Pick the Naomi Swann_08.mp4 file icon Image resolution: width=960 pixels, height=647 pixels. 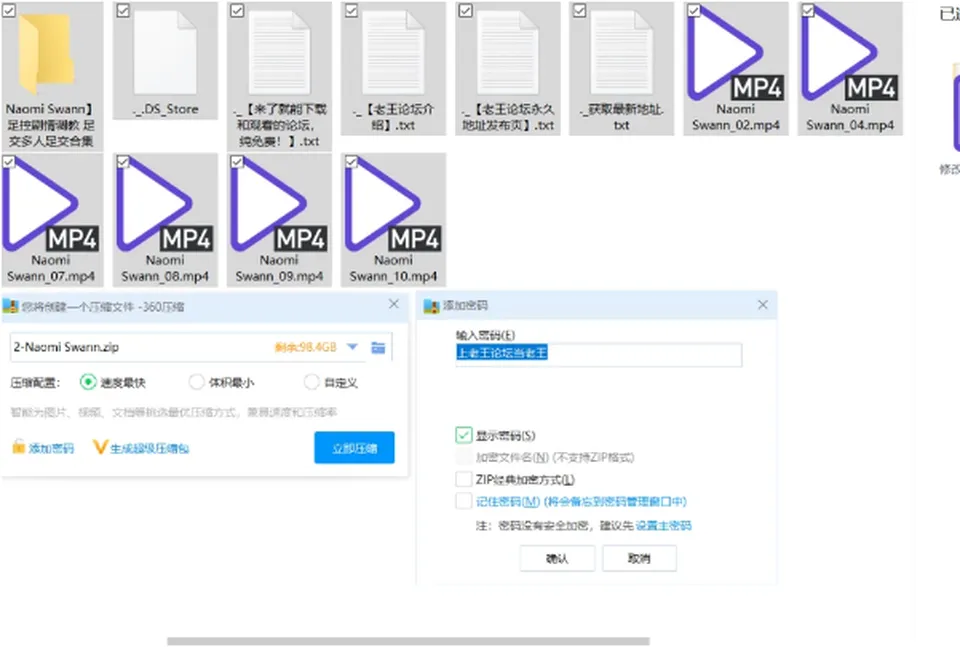coord(165,204)
